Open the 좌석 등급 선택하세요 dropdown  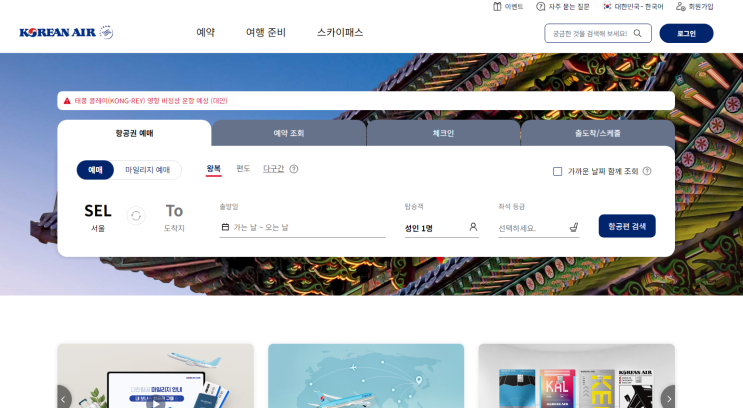[x=539, y=228]
